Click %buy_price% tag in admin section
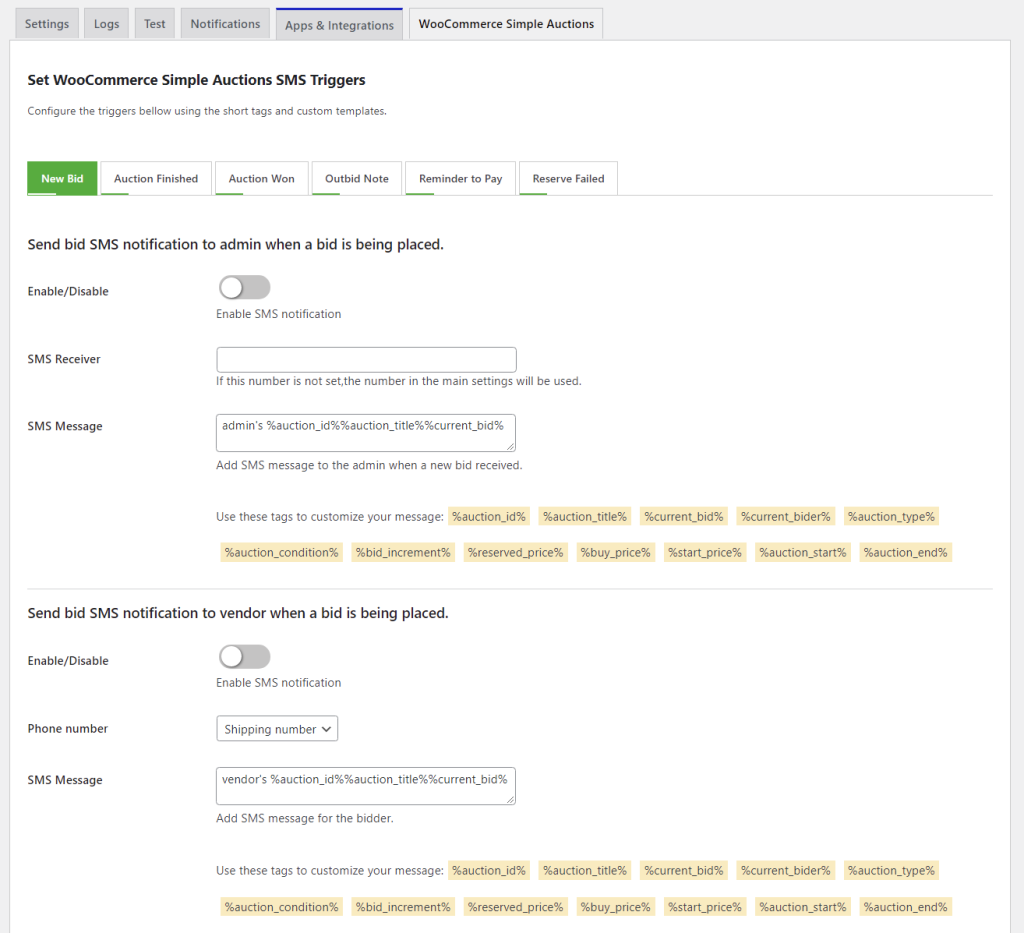Screen dimensions: 1024x933 [615, 552]
